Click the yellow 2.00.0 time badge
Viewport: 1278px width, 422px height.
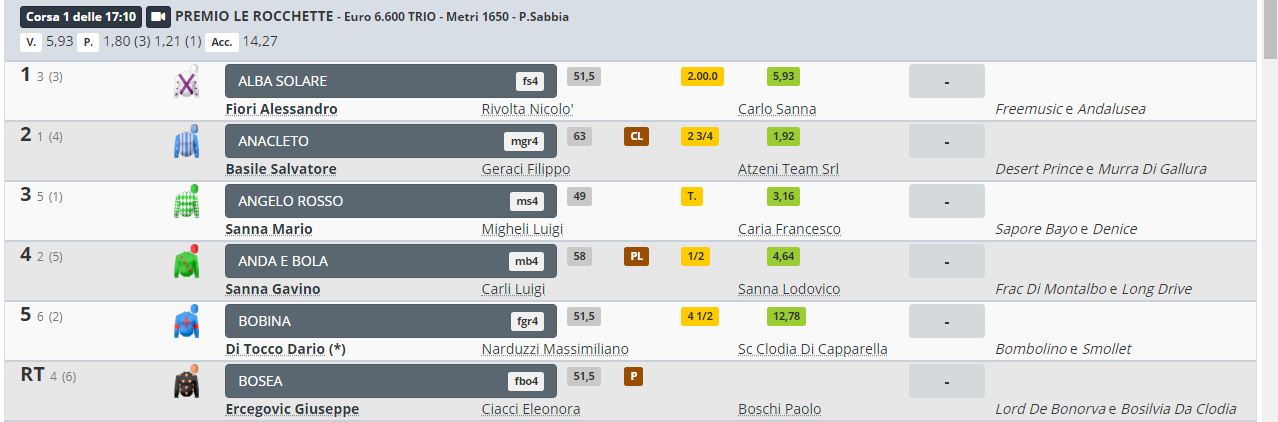(x=702, y=77)
